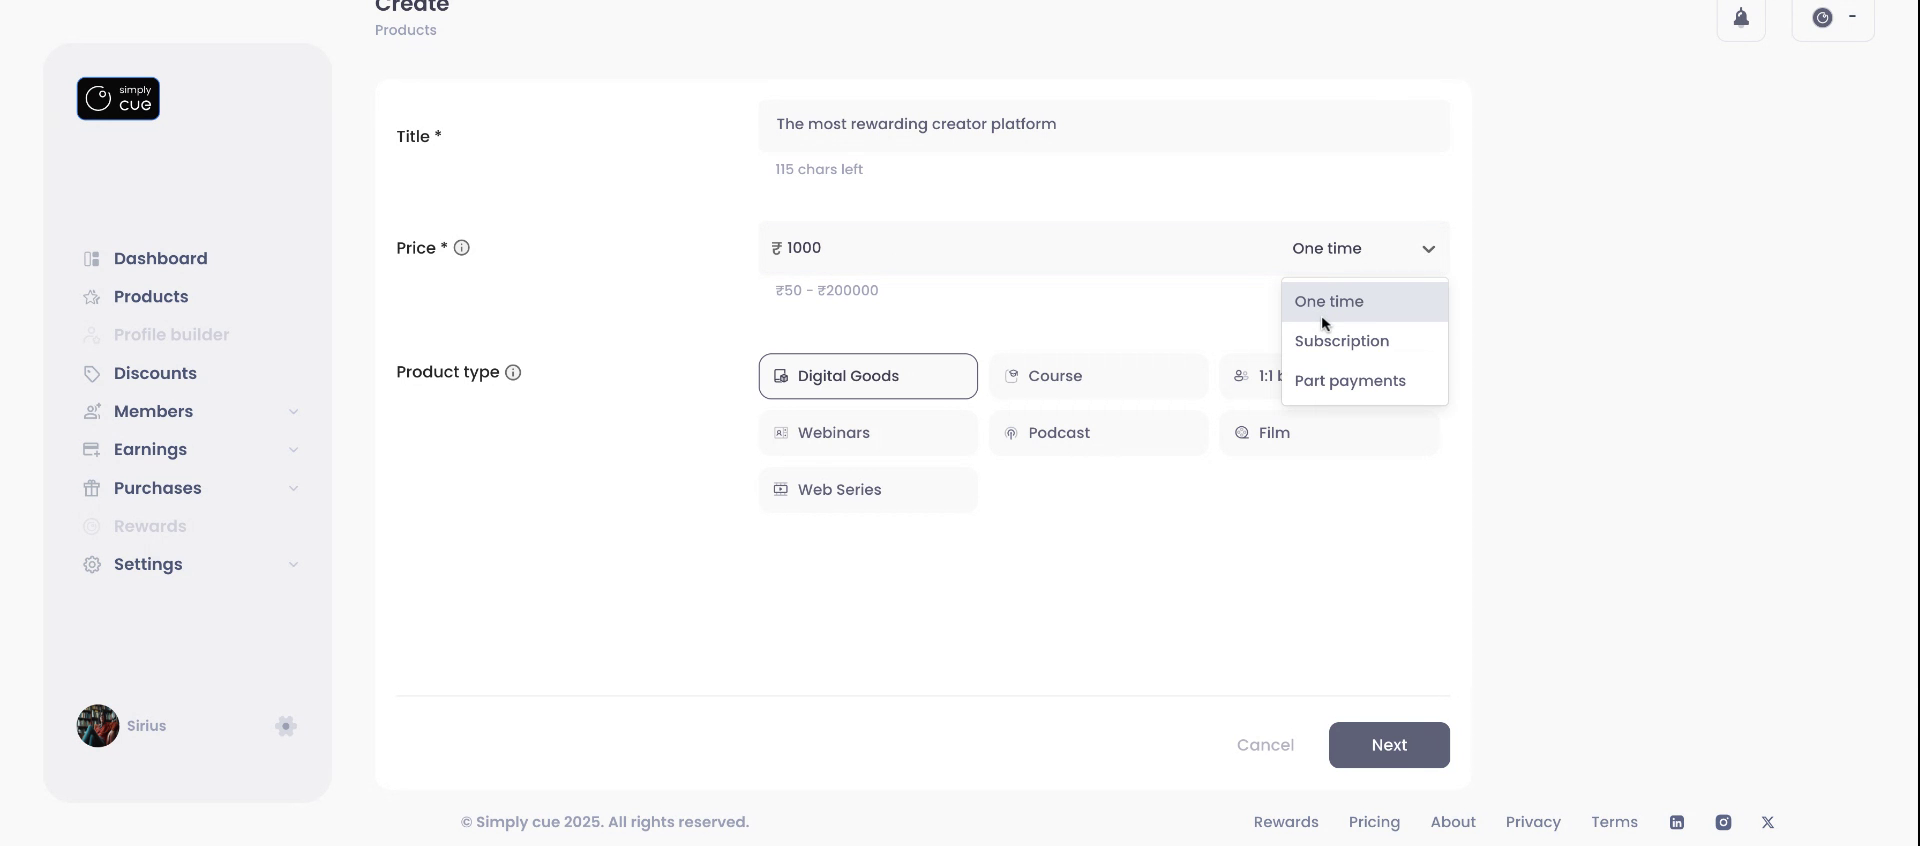Open the Instagram footer icon
1920x846 pixels.
[x=1723, y=822]
